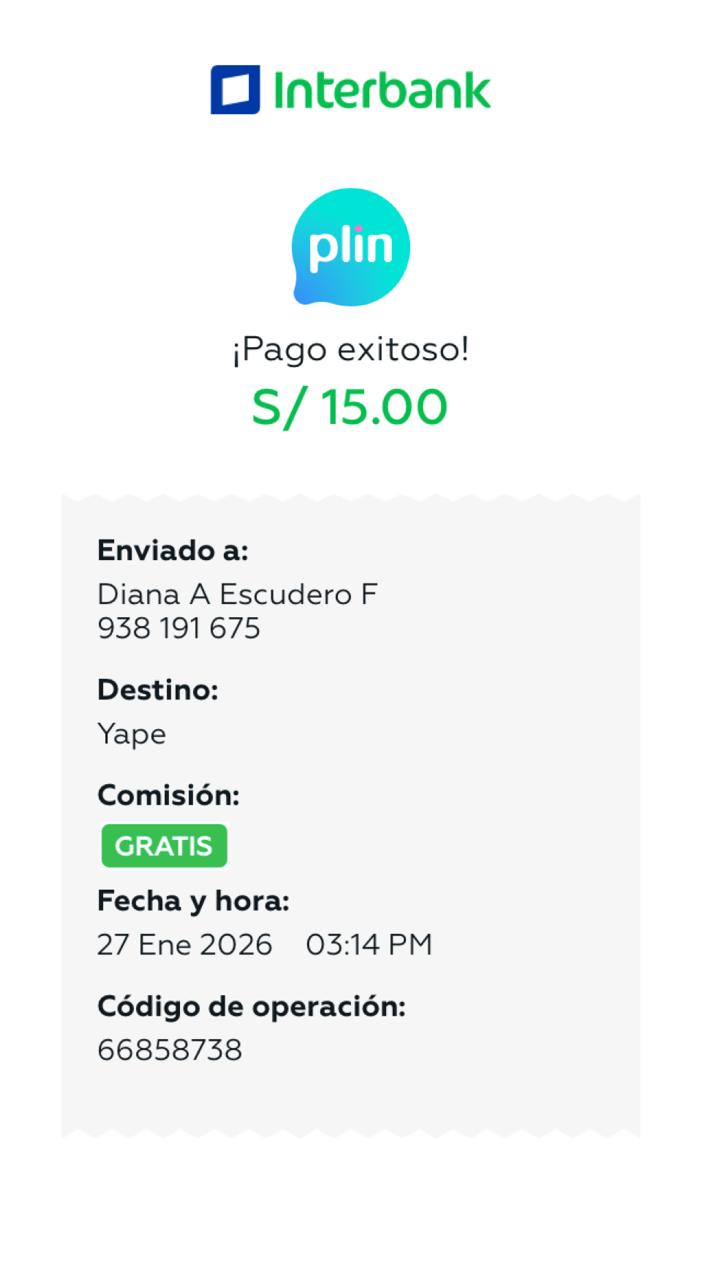Tap the green GRATIS badge

click(x=164, y=846)
